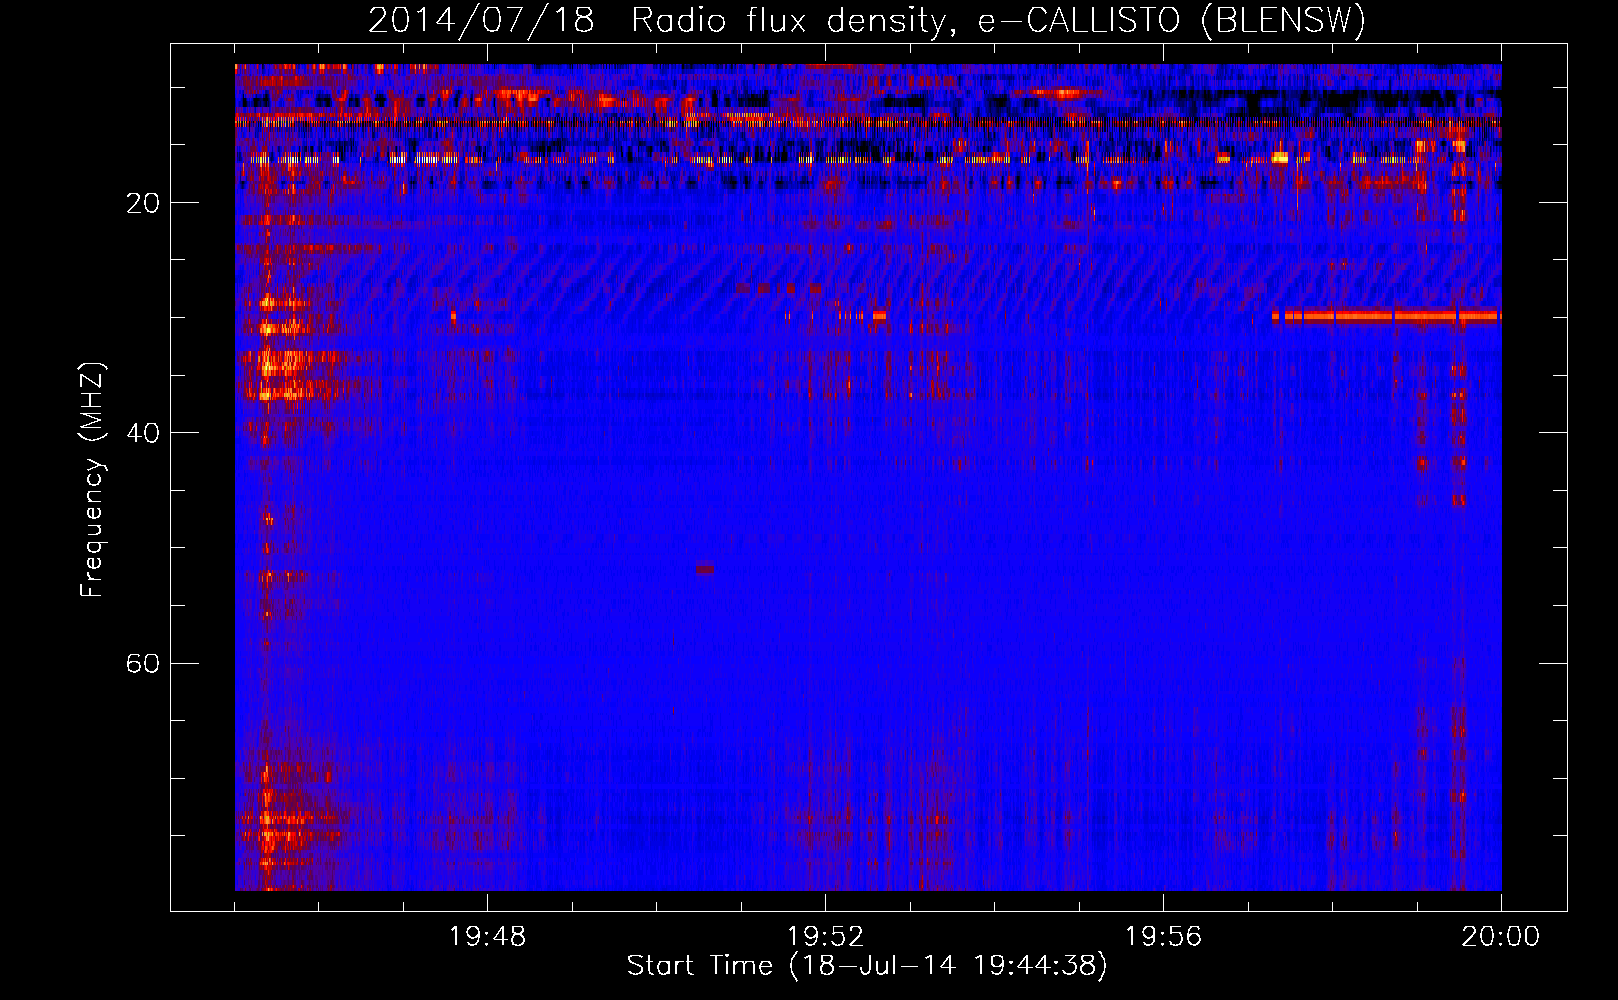1618x1000 pixels.
Task: Click the 19:52 time tick label
Action: pos(825,937)
